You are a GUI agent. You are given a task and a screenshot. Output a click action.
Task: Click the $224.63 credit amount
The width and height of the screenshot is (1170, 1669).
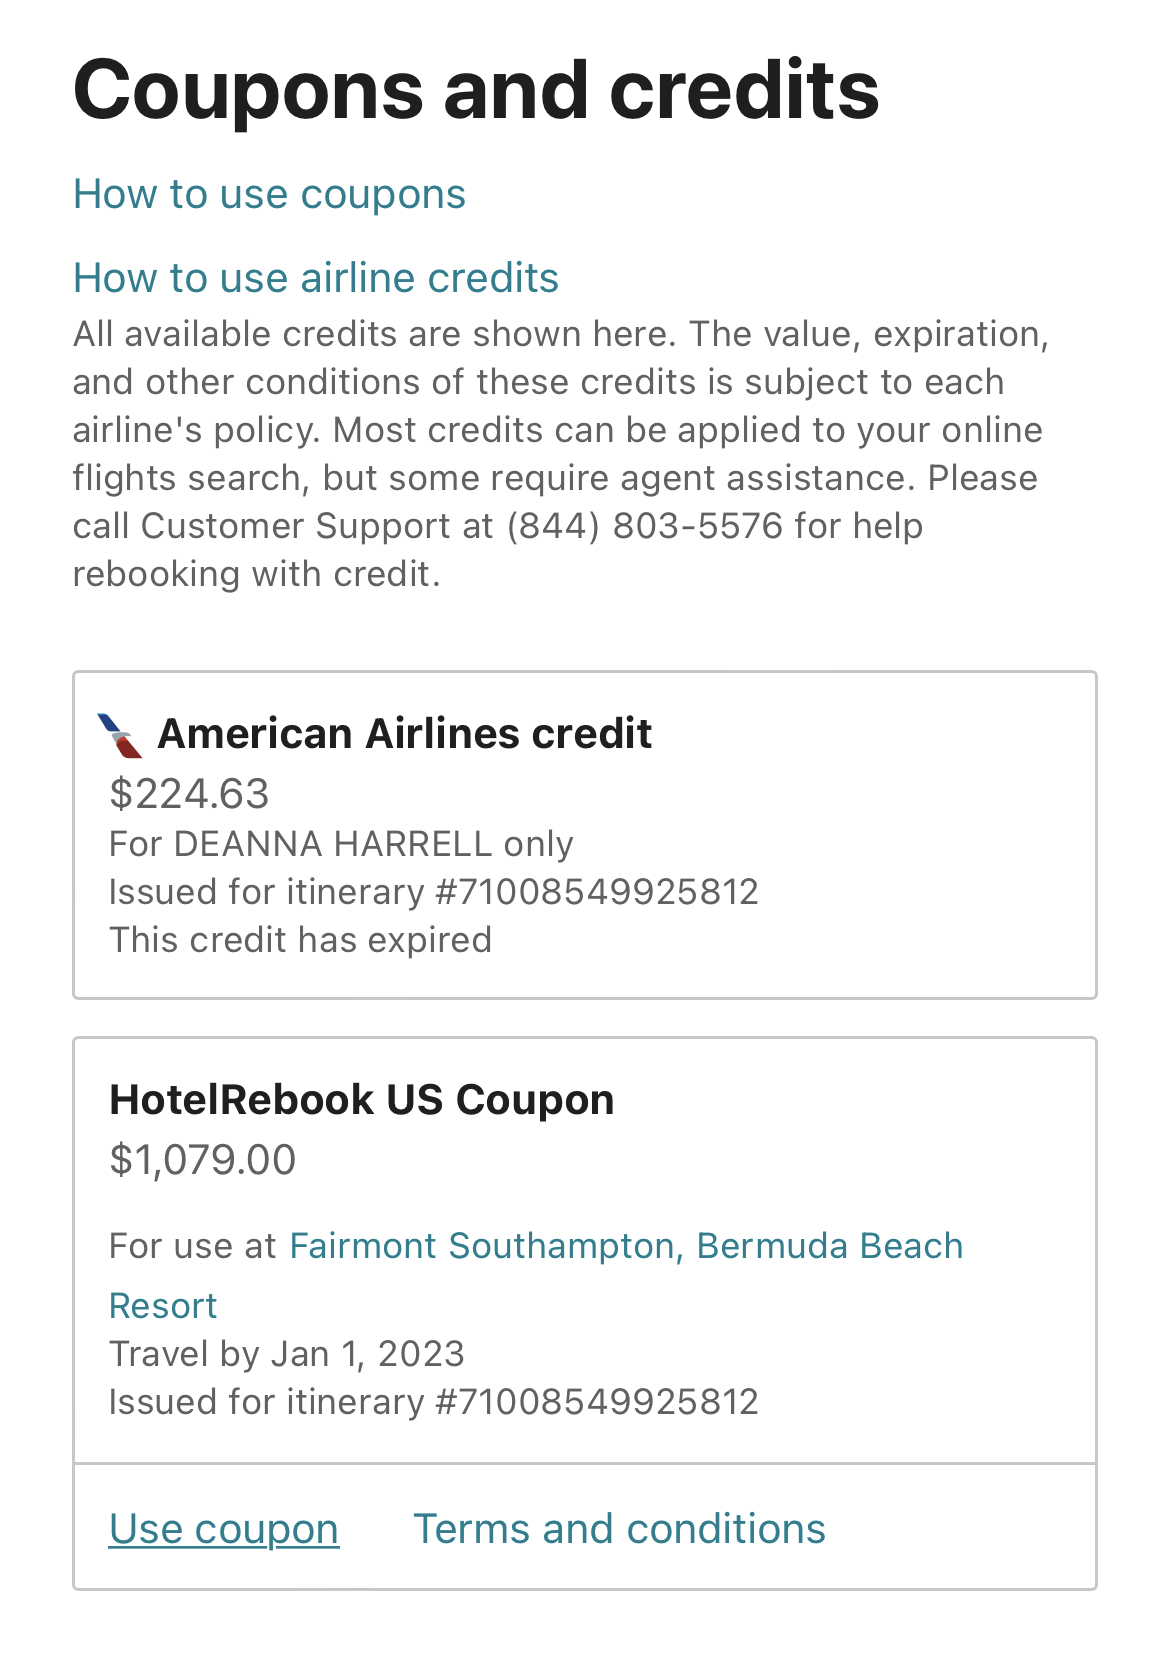[188, 795]
